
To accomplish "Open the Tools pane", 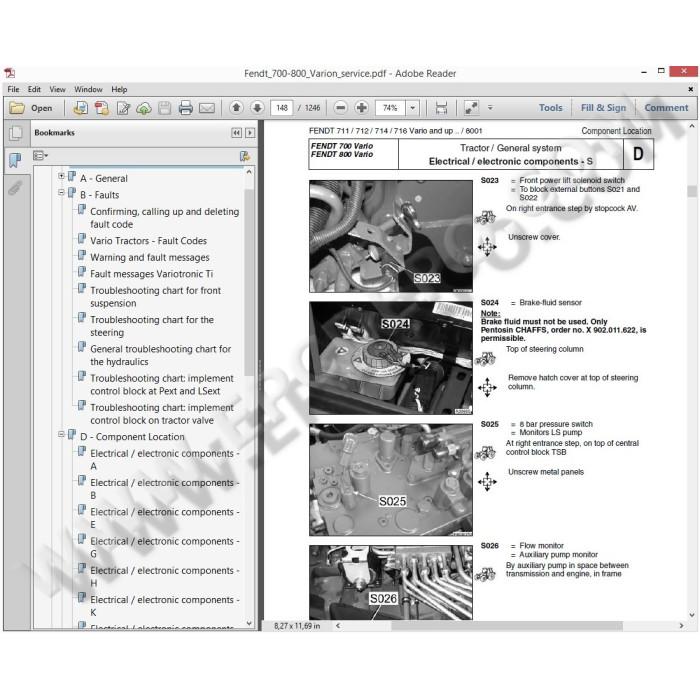I will coord(550,108).
